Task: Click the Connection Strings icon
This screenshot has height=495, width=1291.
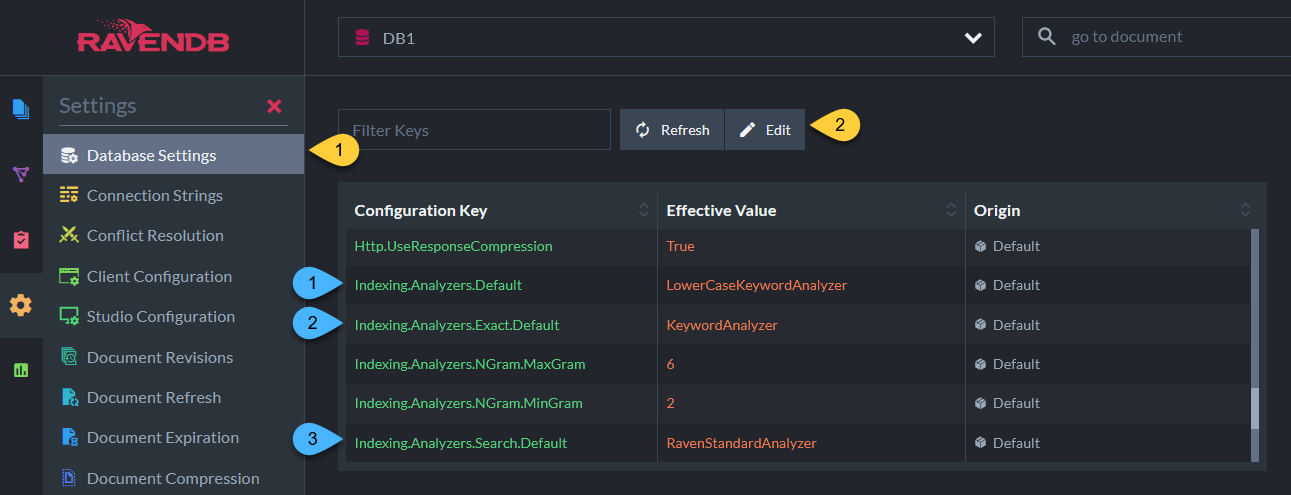Action: point(69,195)
